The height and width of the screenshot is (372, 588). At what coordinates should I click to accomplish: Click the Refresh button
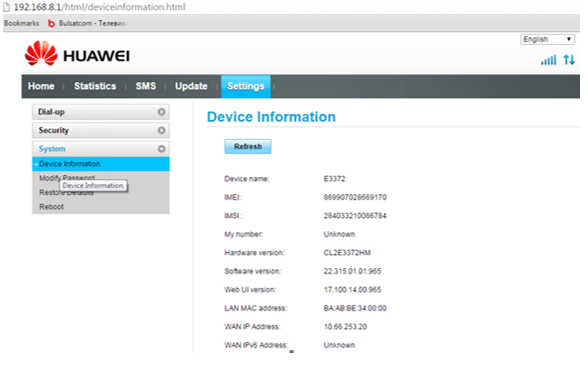(248, 146)
